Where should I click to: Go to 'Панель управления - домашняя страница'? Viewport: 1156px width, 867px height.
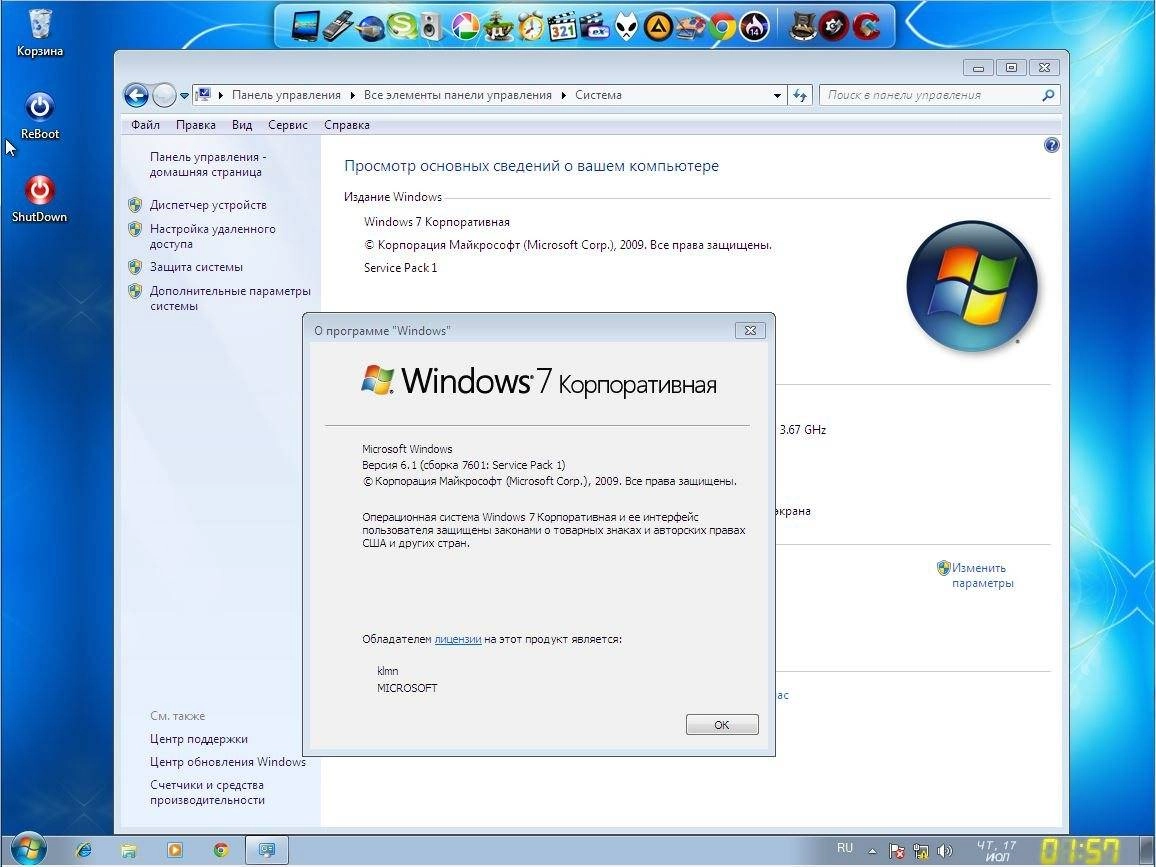(208, 164)
